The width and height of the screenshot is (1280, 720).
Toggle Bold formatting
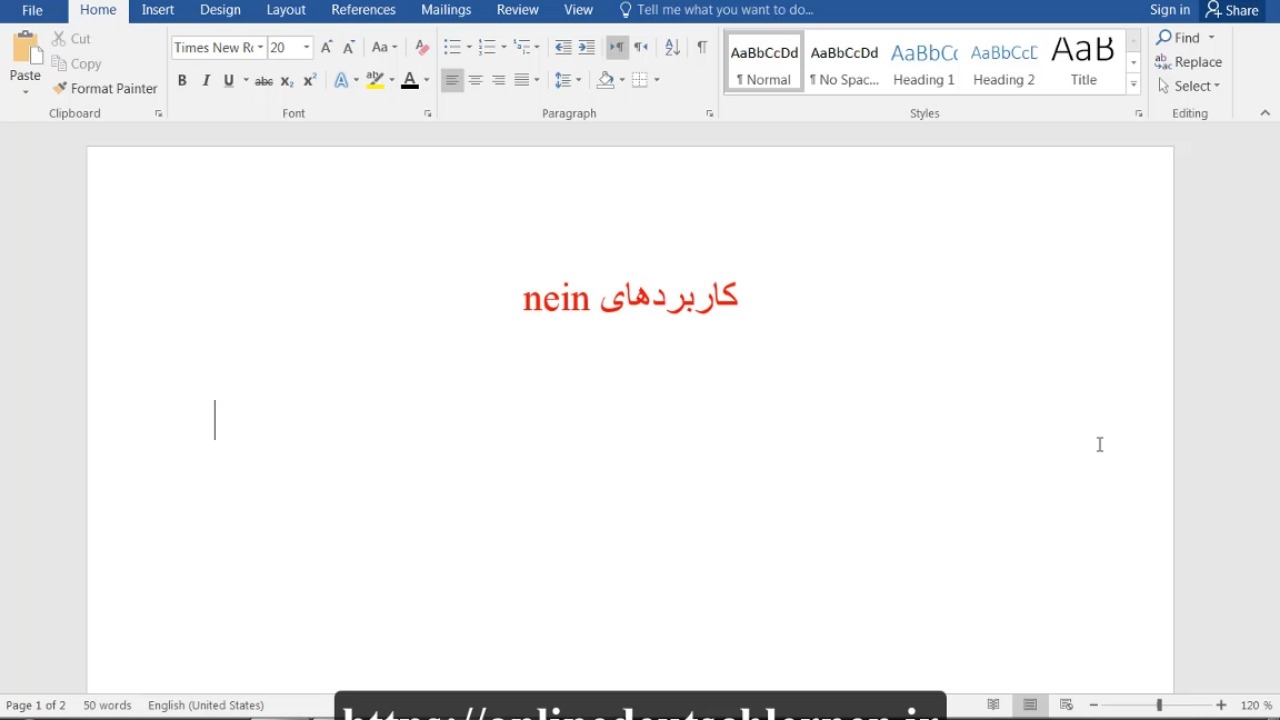[x=182, y=80]
